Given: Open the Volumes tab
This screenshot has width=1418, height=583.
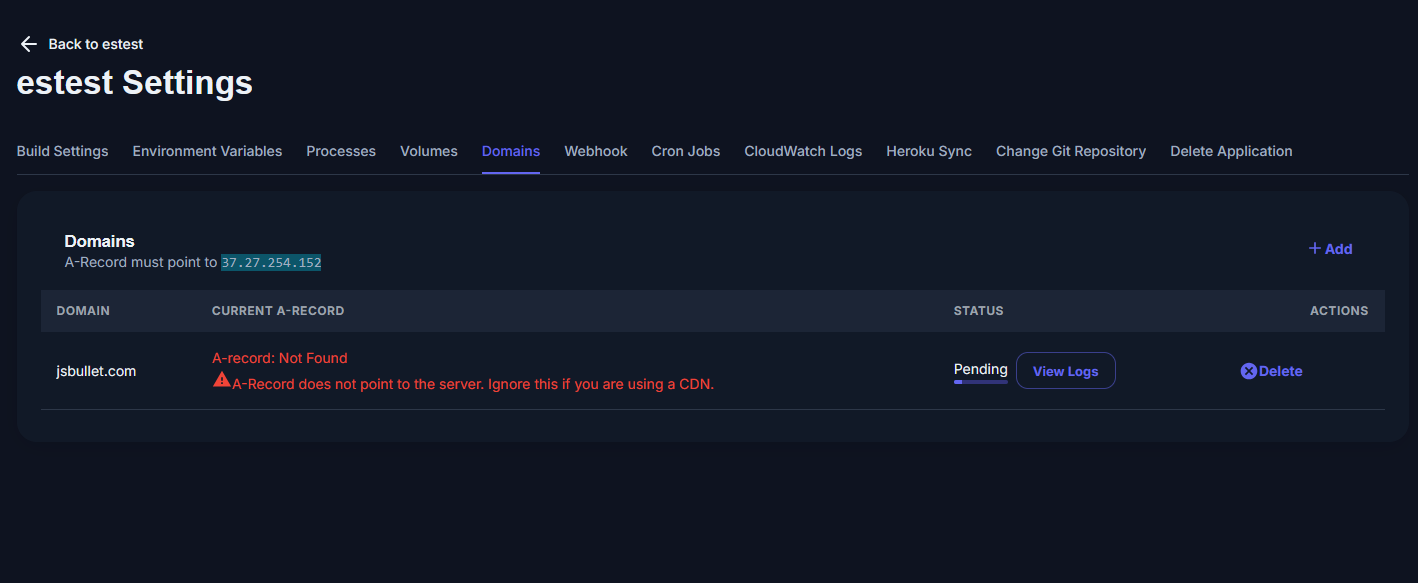Looking at the screenshot, I should [428, 151].
